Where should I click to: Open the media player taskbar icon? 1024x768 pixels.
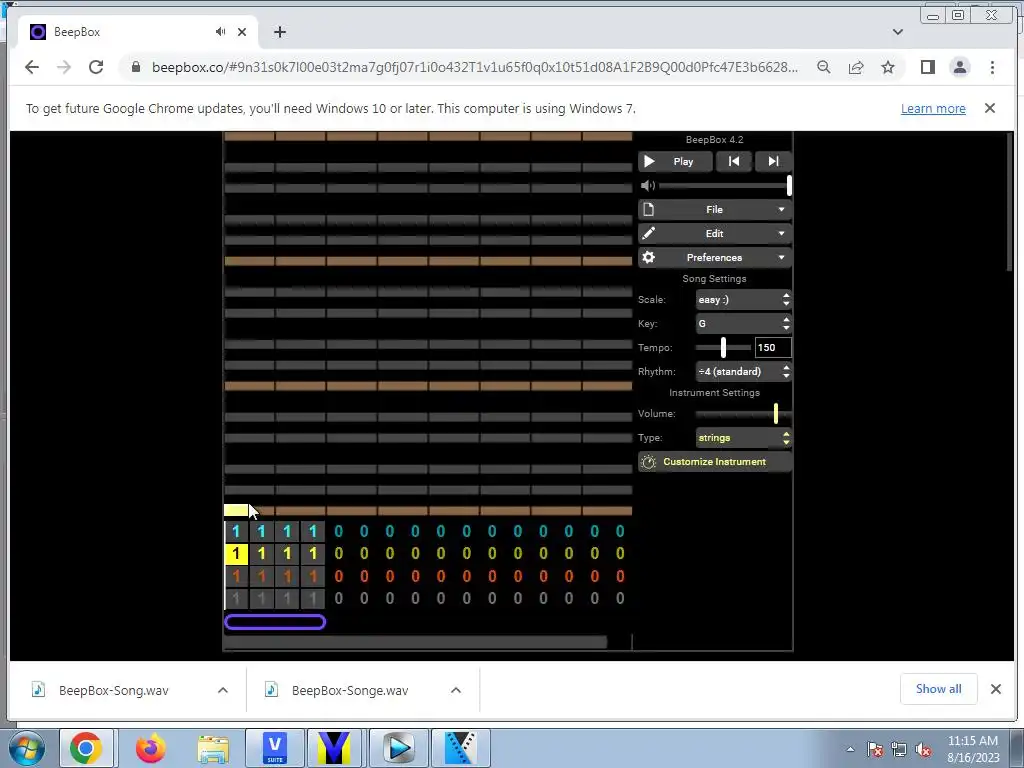click(399, 748)
